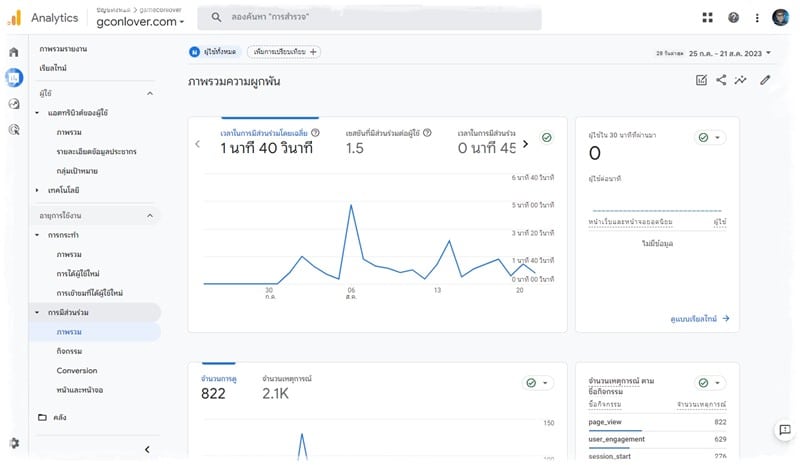Image resolution: width=800 pixels, height=465 pixels.
Task: Click the page_view event row
Action: point(657,422)
